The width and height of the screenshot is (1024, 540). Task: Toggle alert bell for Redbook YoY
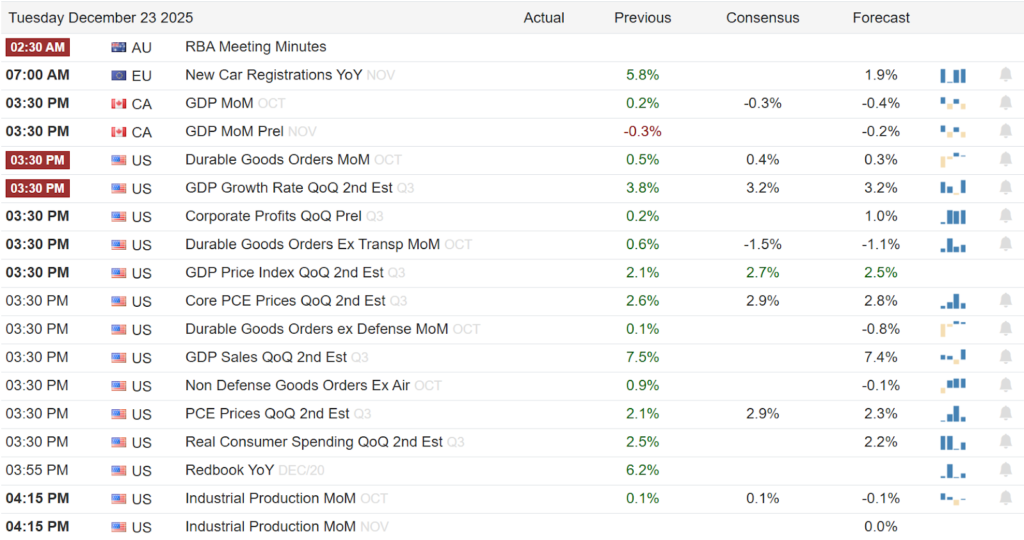point(1006,470)
